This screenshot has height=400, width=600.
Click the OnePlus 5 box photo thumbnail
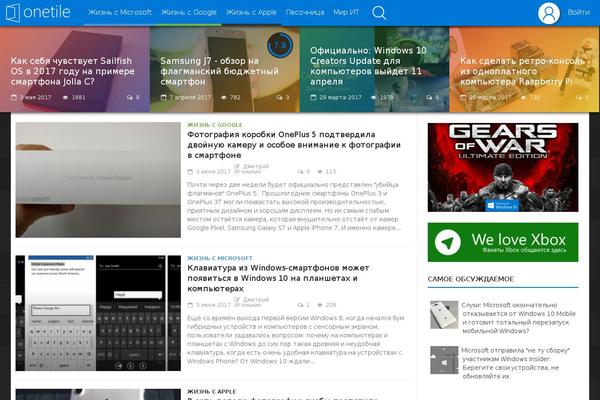pyautogui.click(x=98, y=180)
